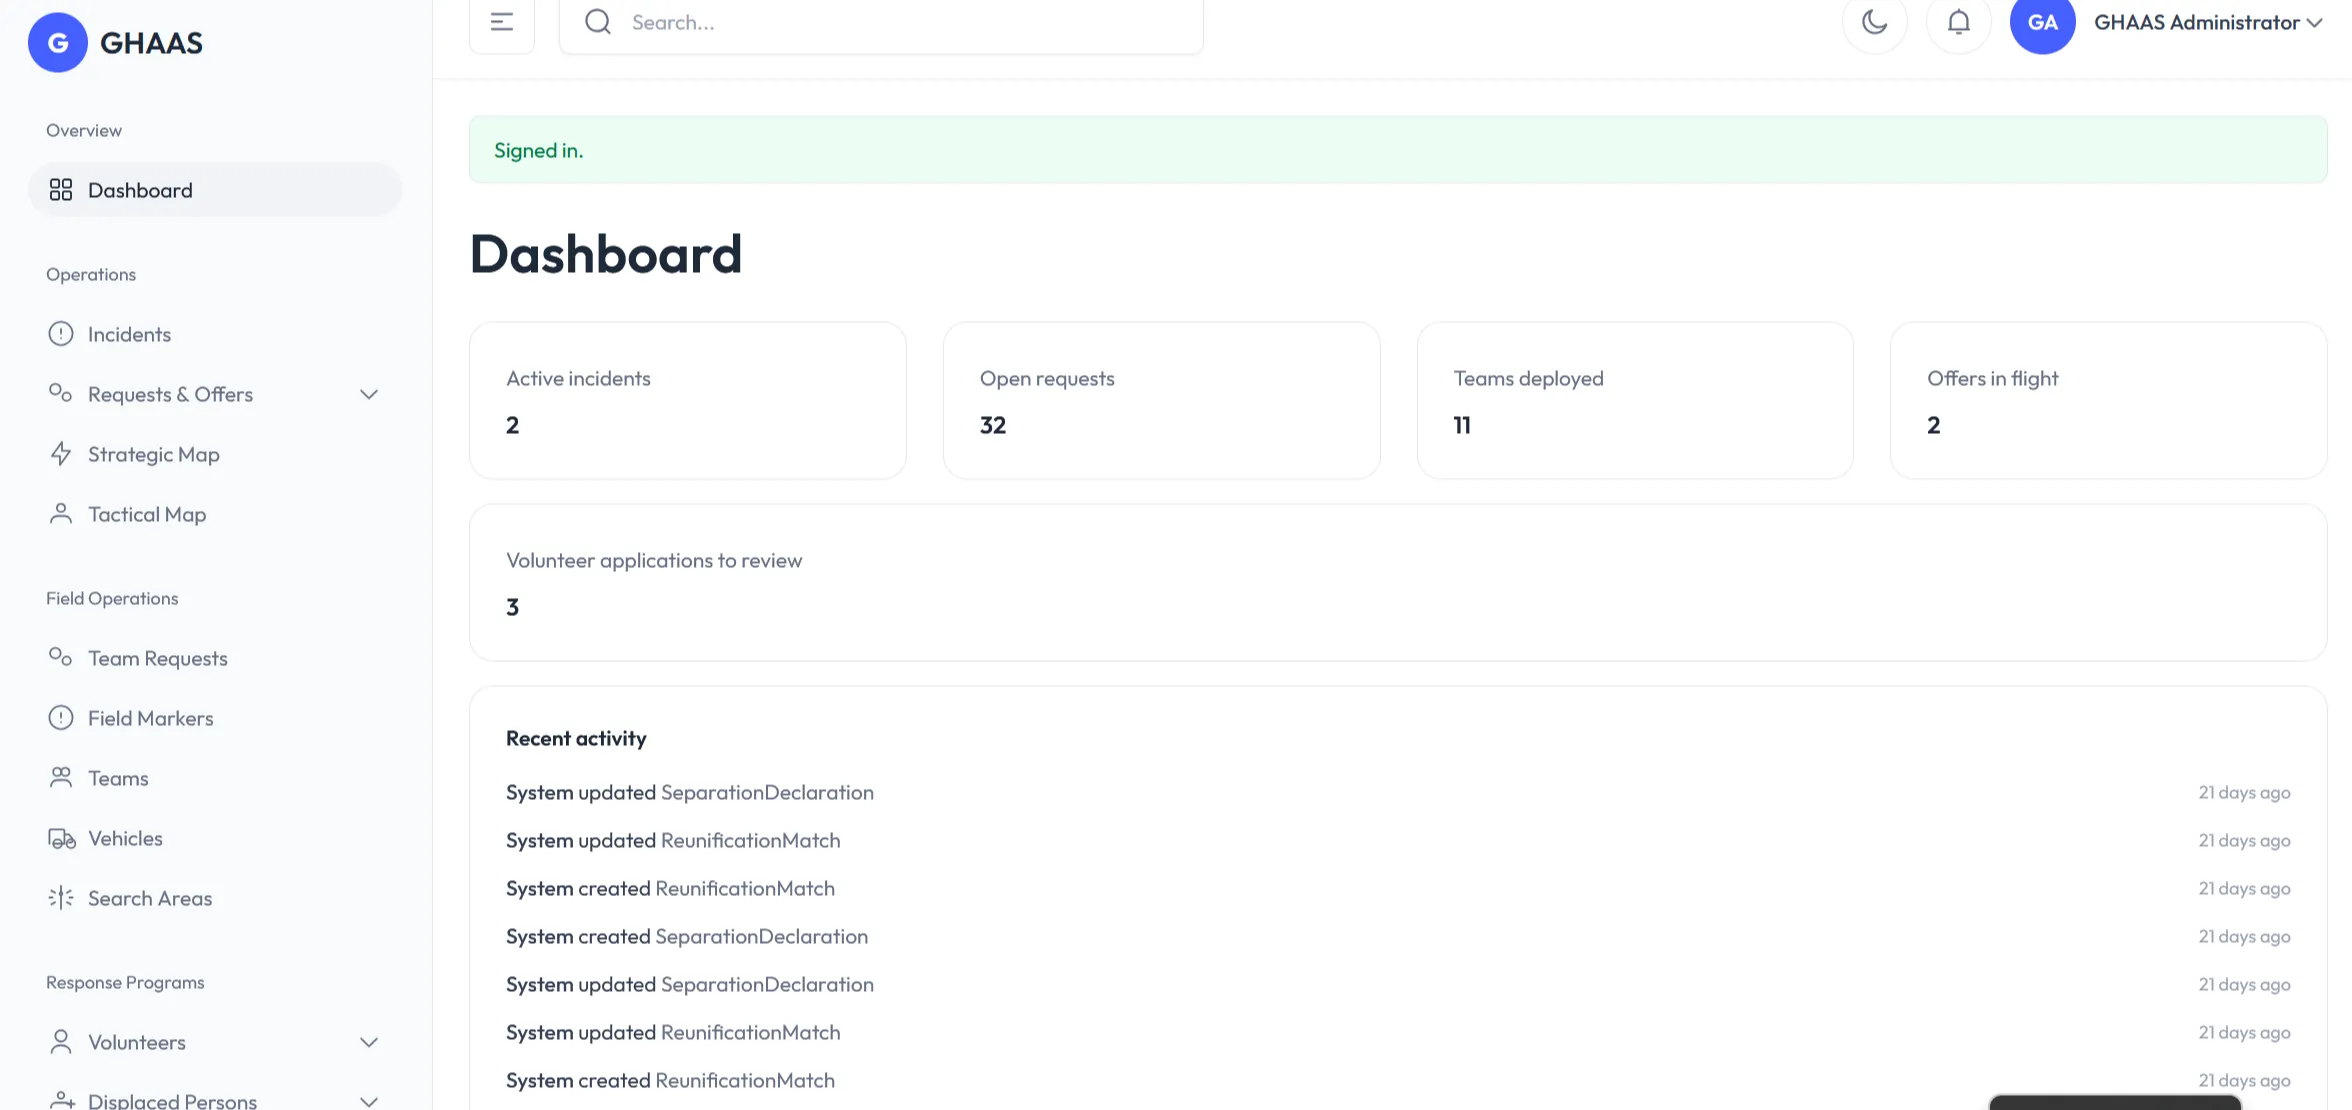Open the GHAAS Administrator account dropdown
The width and height of the screenshot is (2352, 1110).
2208,22
